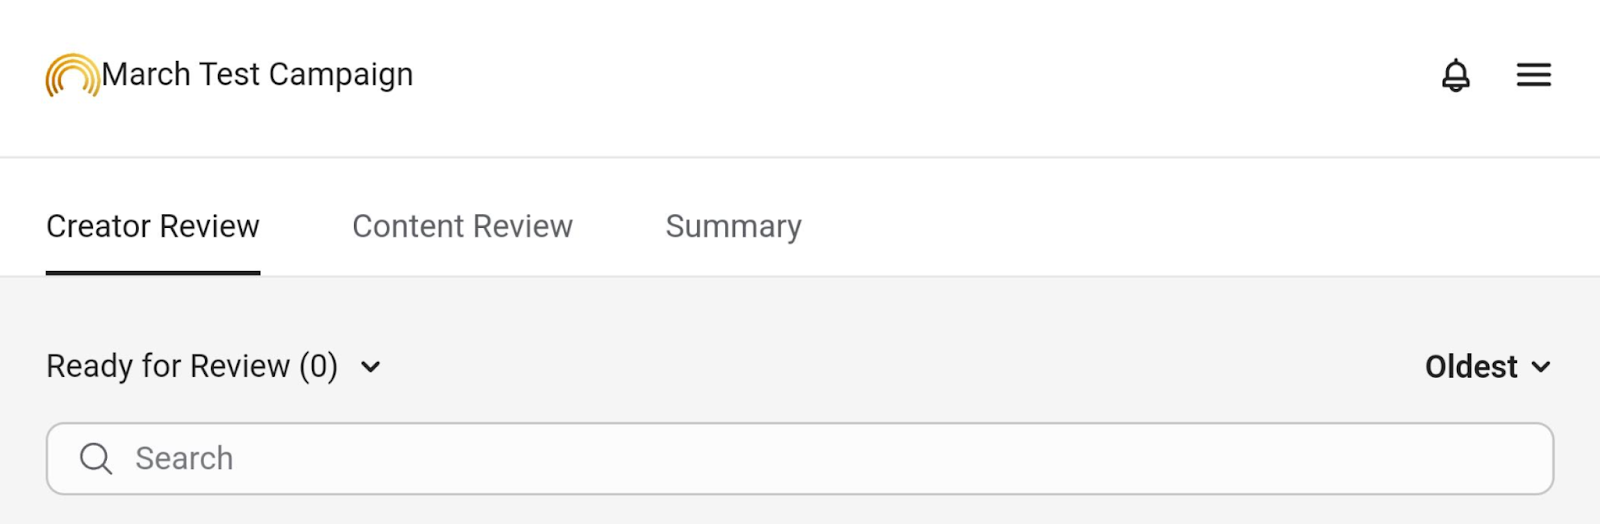Click the underline beneath Creator Review

coord(153,273)
